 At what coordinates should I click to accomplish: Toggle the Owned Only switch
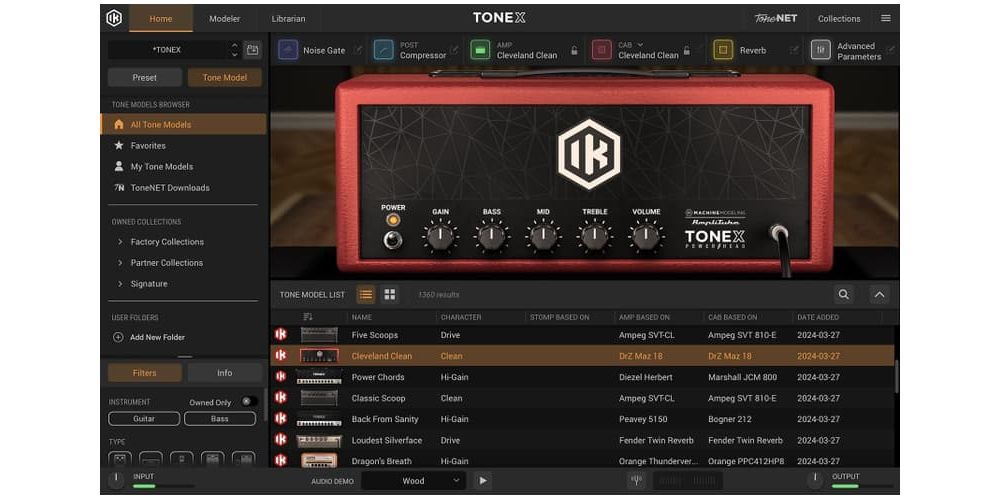point(249,402)
